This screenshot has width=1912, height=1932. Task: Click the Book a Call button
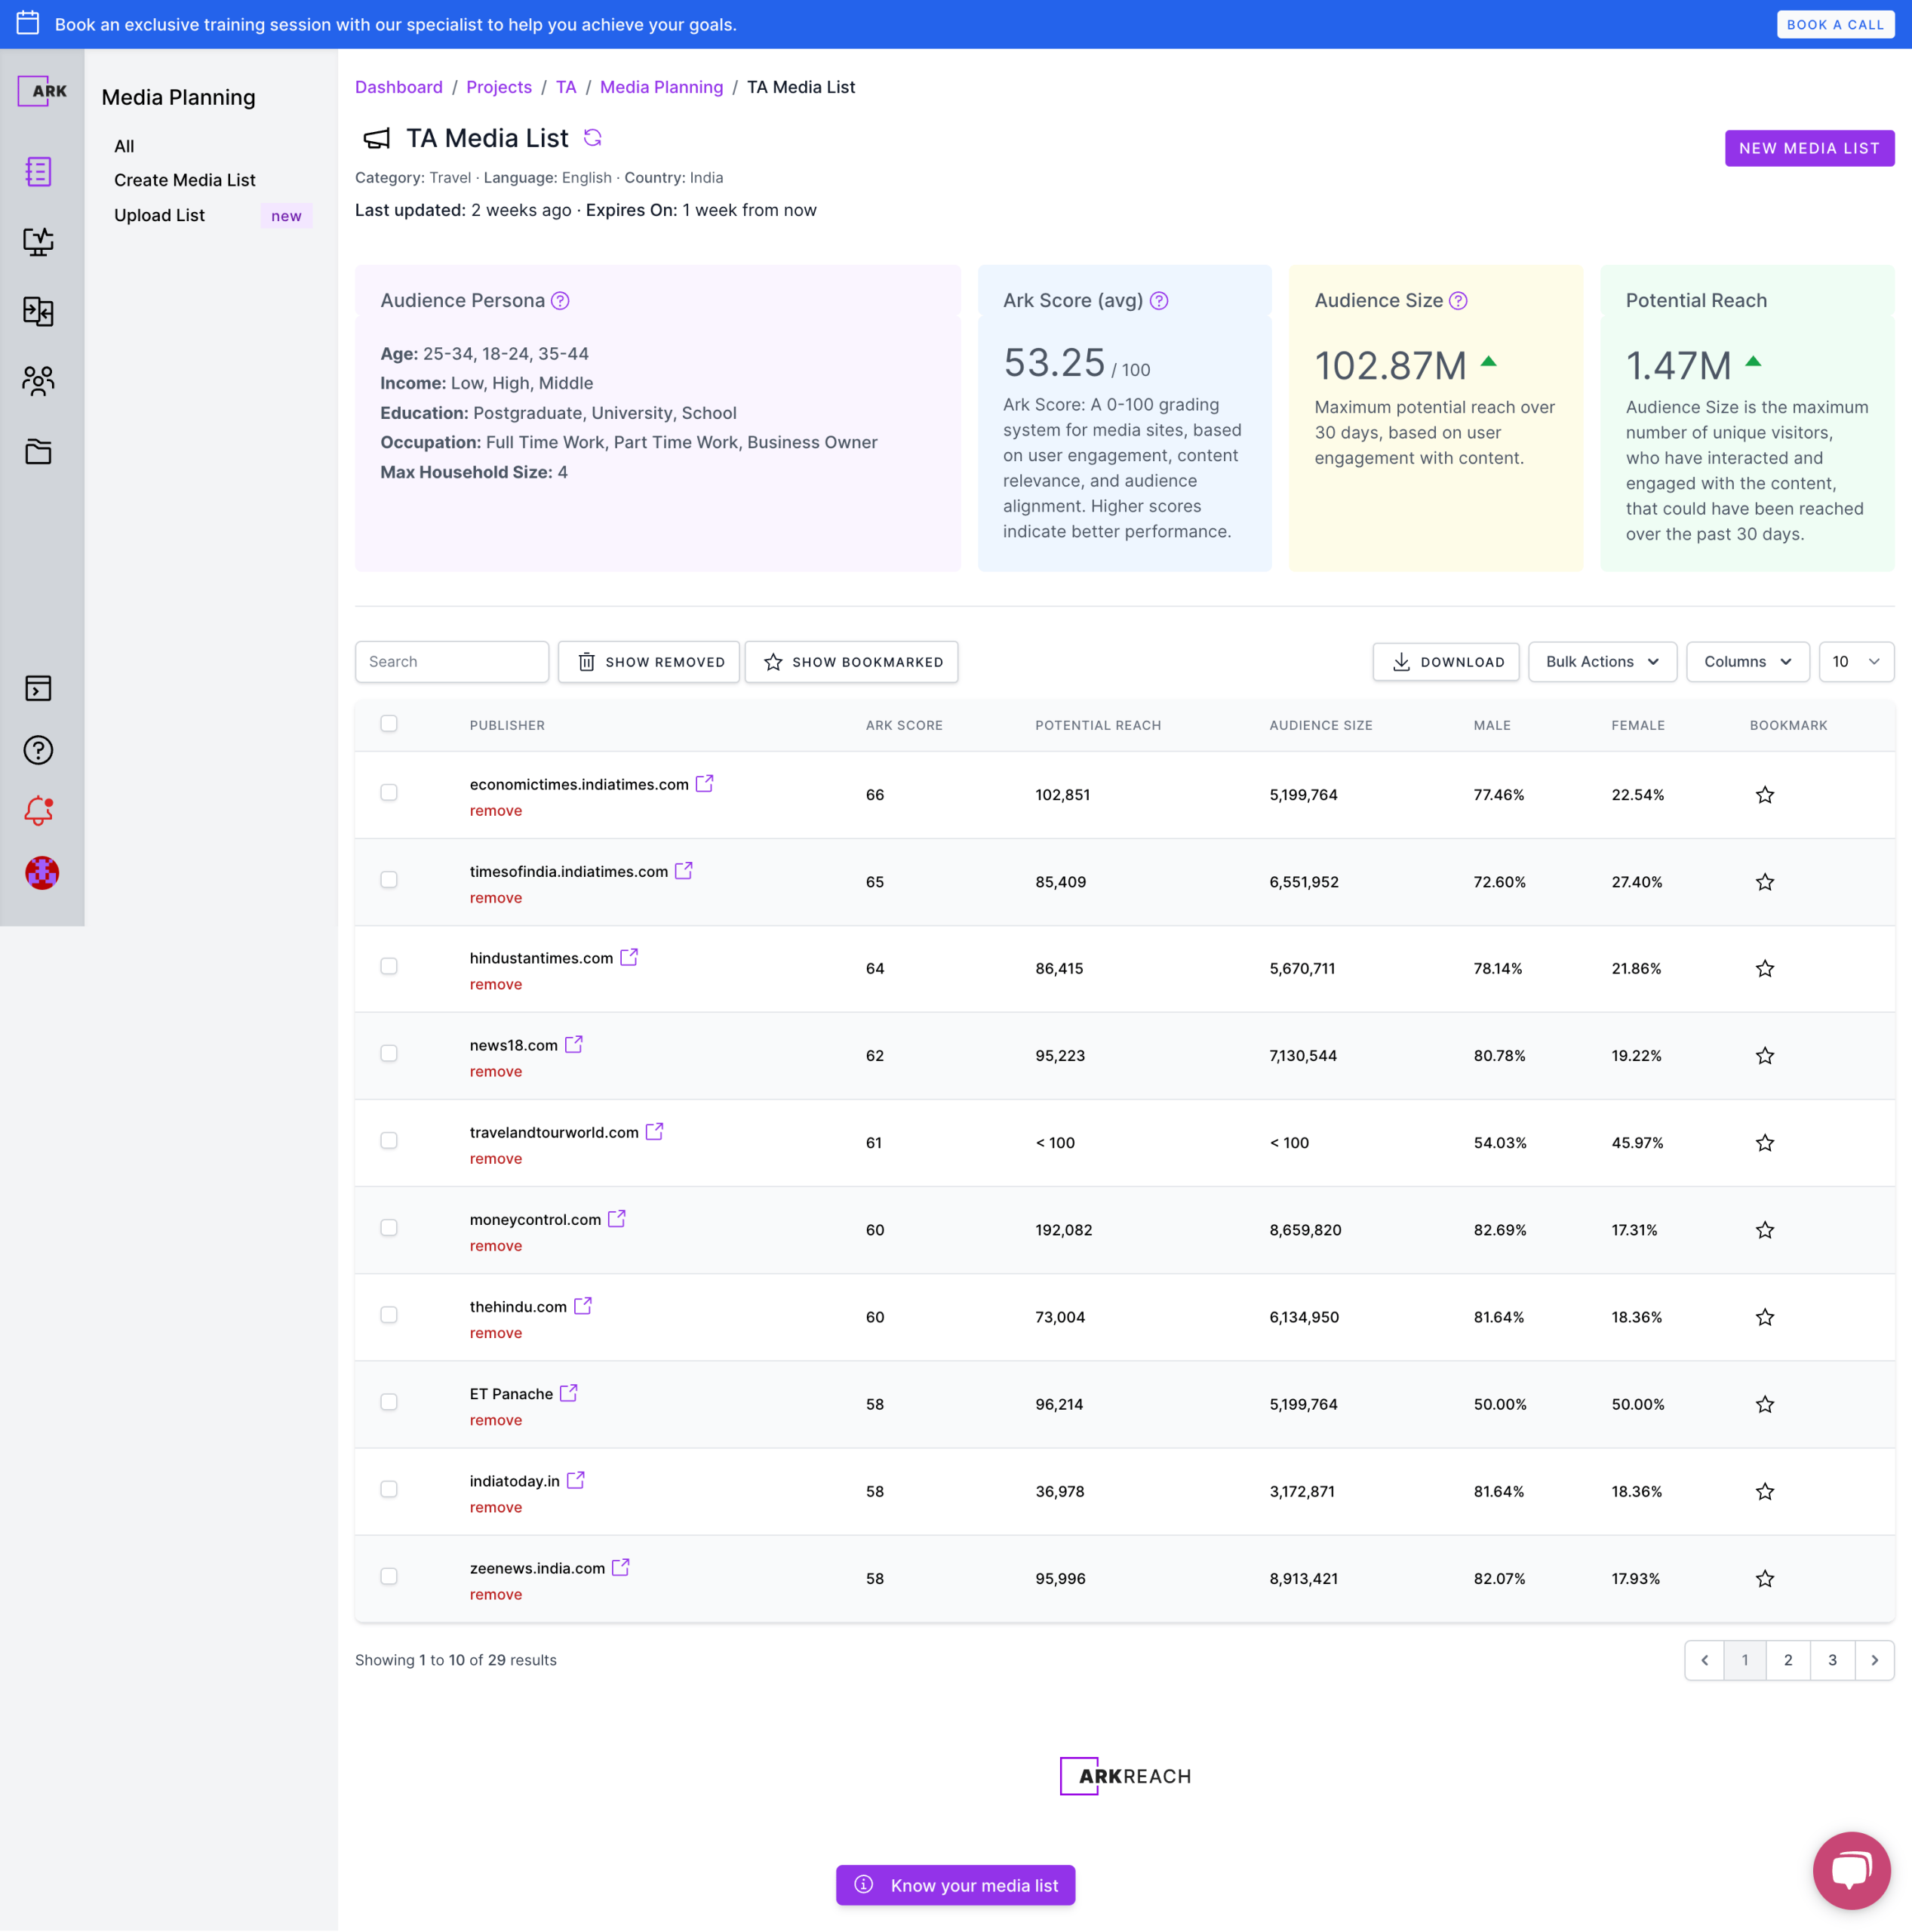tap(1835, 24)
